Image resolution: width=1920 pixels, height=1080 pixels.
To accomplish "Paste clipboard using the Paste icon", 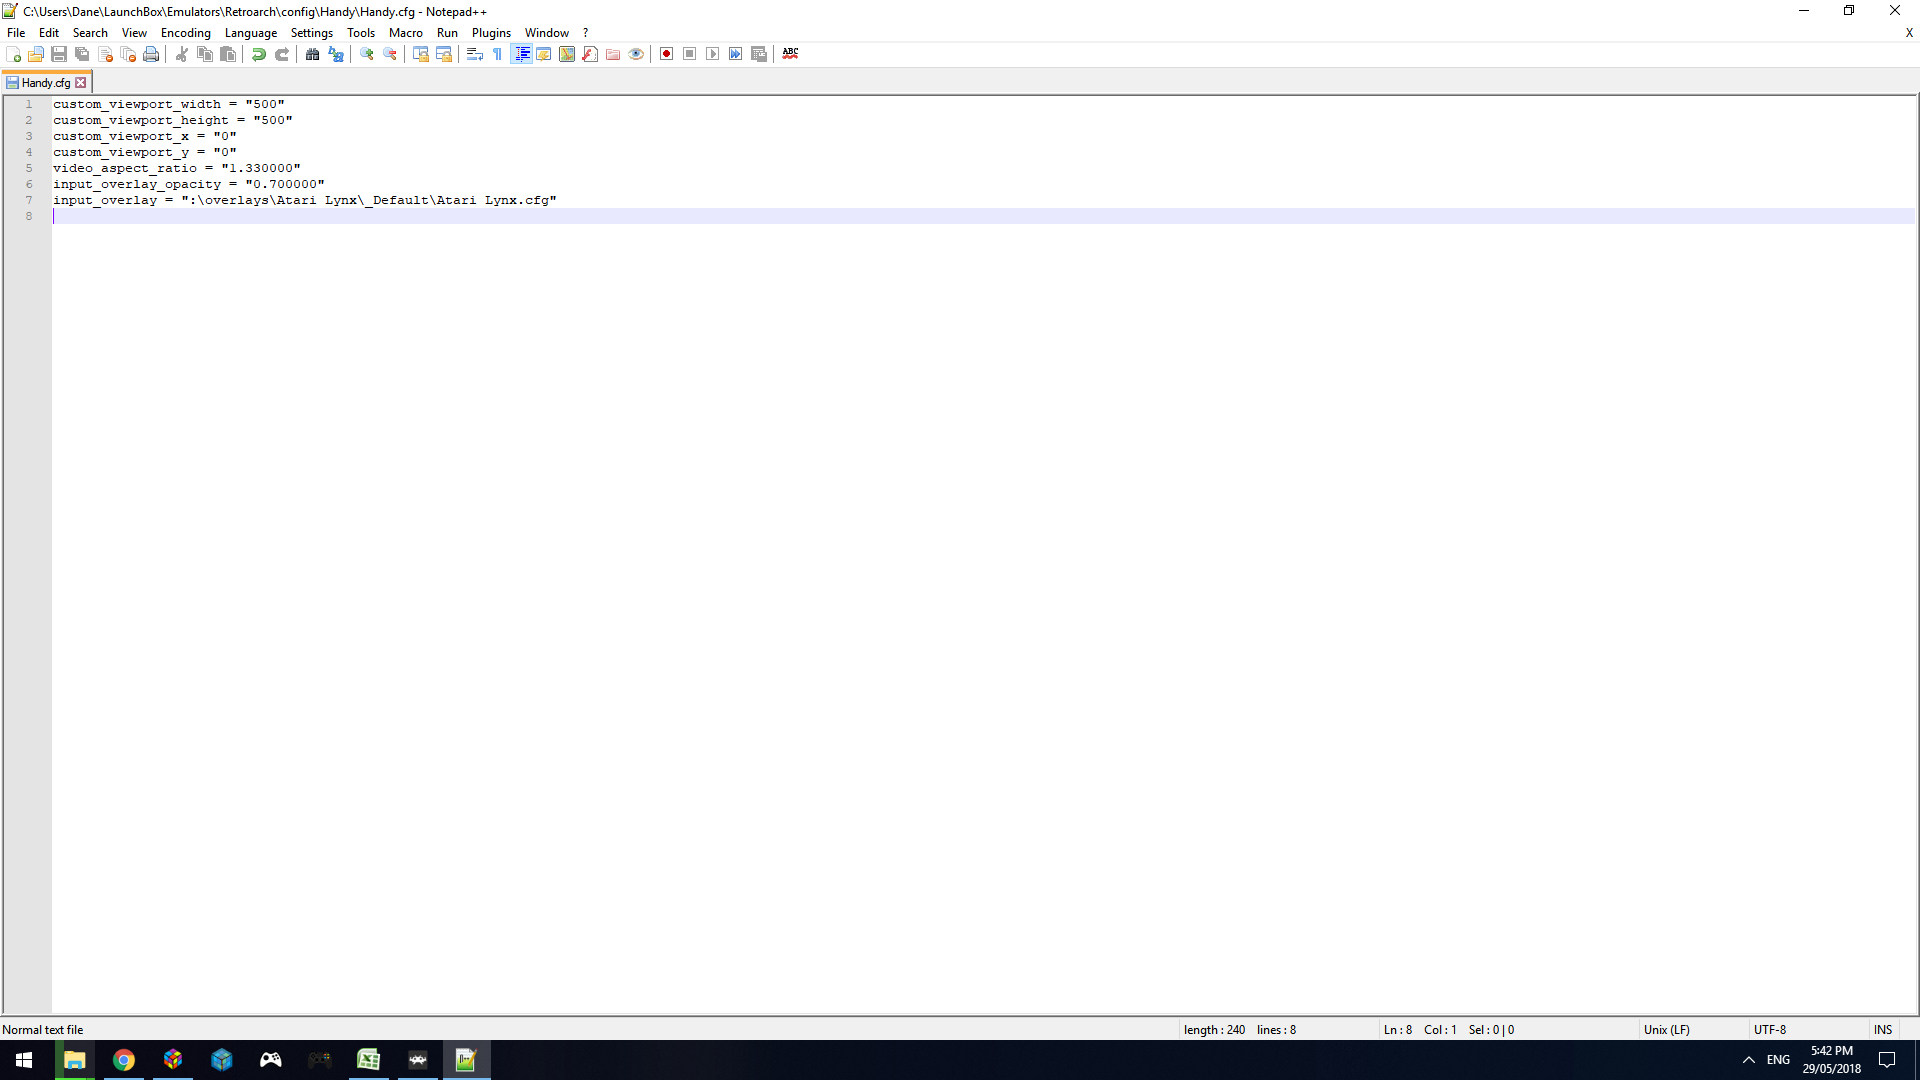I will (x=228, y=54).
